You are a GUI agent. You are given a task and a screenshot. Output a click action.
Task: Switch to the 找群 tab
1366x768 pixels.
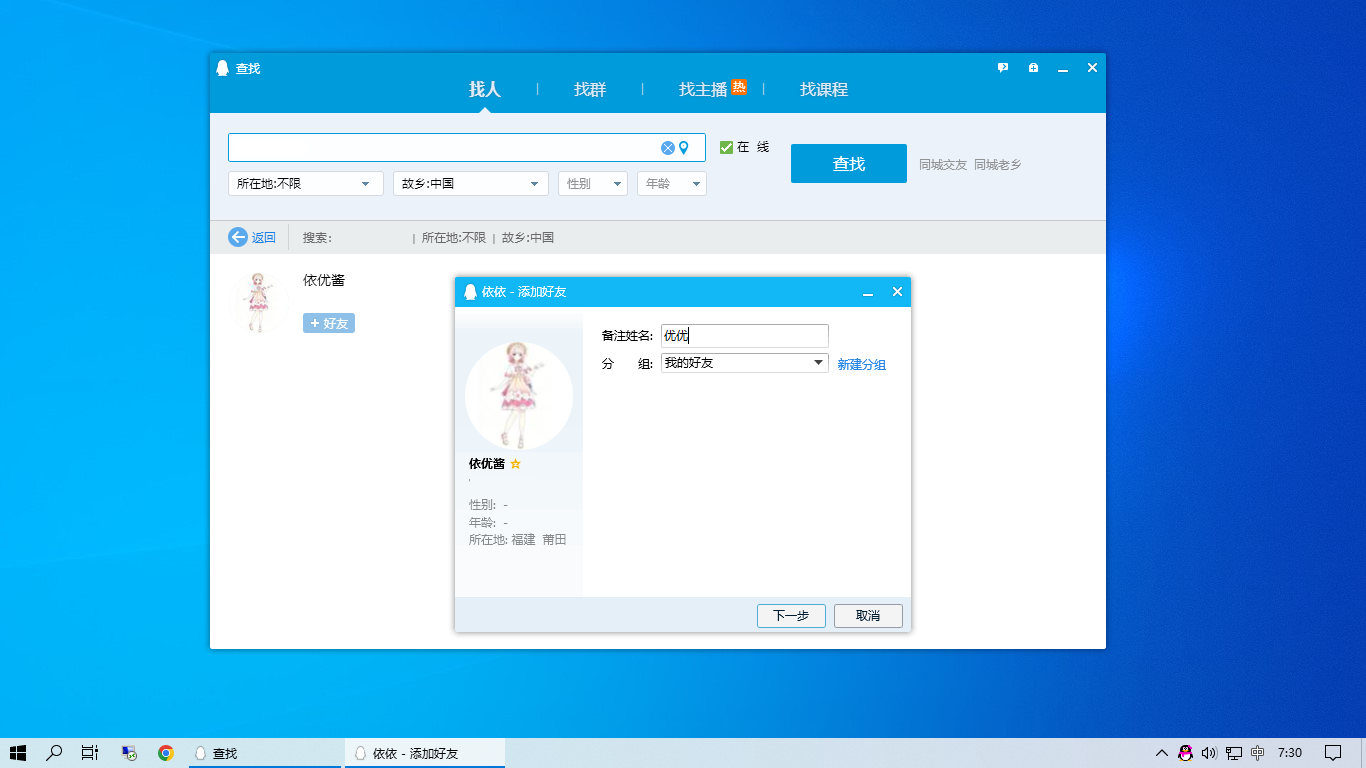[590, 89]
